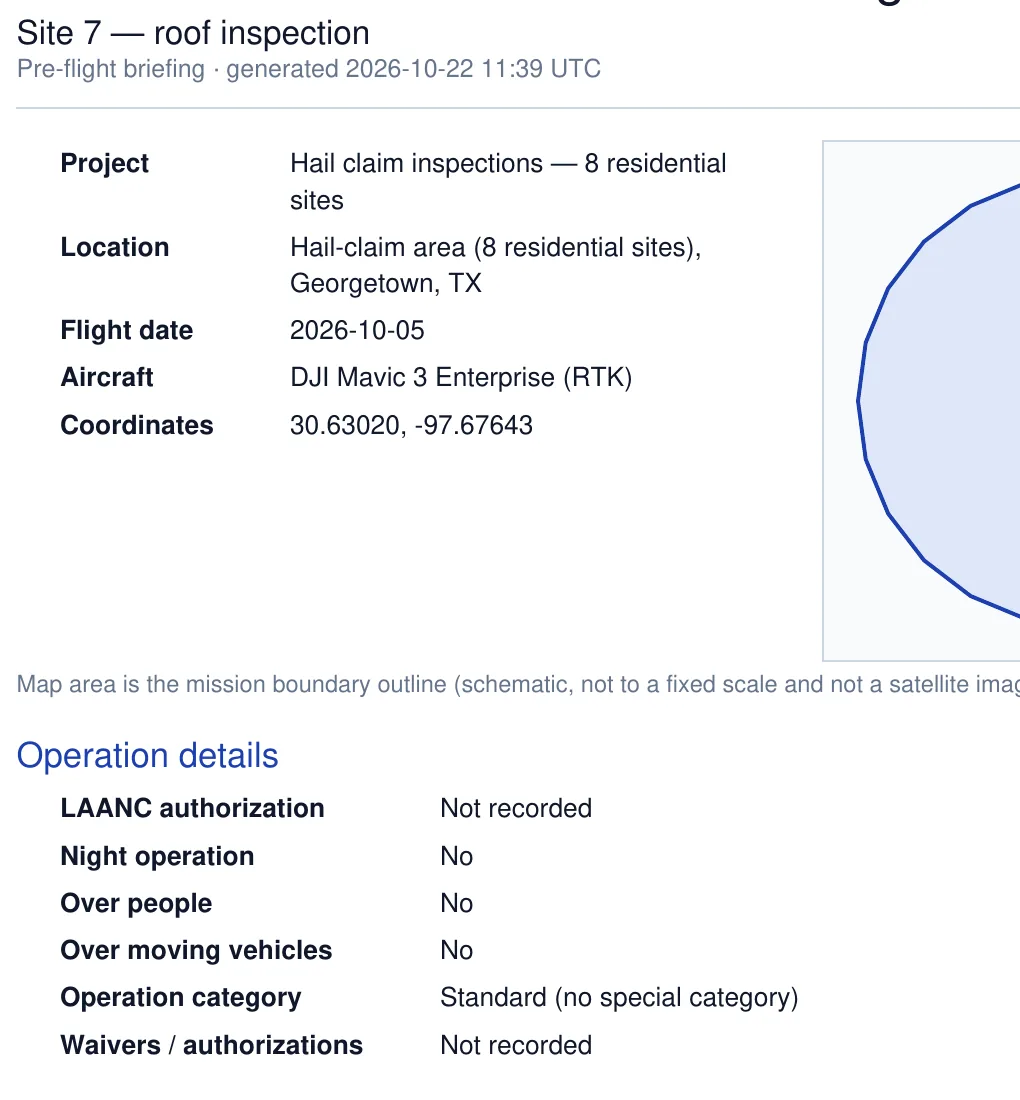Select coordinates value 30.63020, -97.67643
This screenshot has height=1100, width=1020.
411,425
